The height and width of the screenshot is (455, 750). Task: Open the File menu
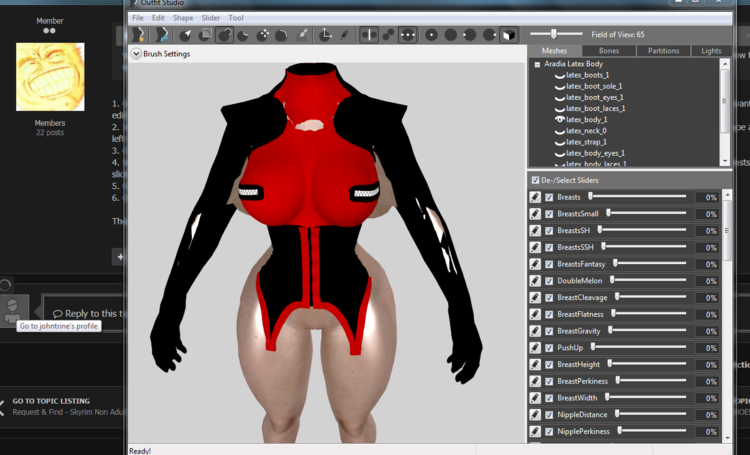click(x=138, y=18)
